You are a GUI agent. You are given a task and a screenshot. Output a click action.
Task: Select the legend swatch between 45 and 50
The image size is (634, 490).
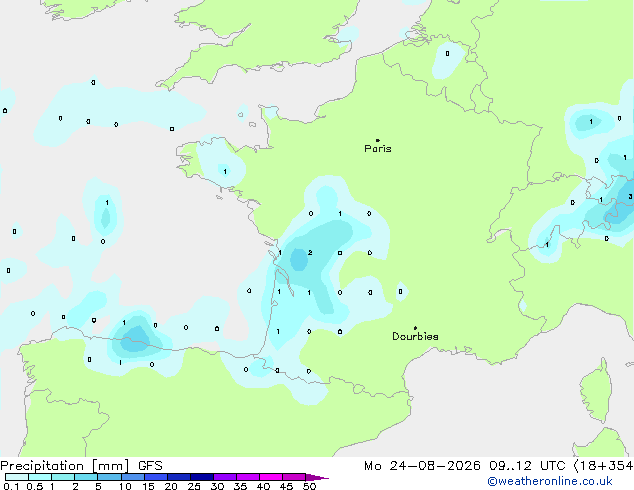tap(294, 477)
